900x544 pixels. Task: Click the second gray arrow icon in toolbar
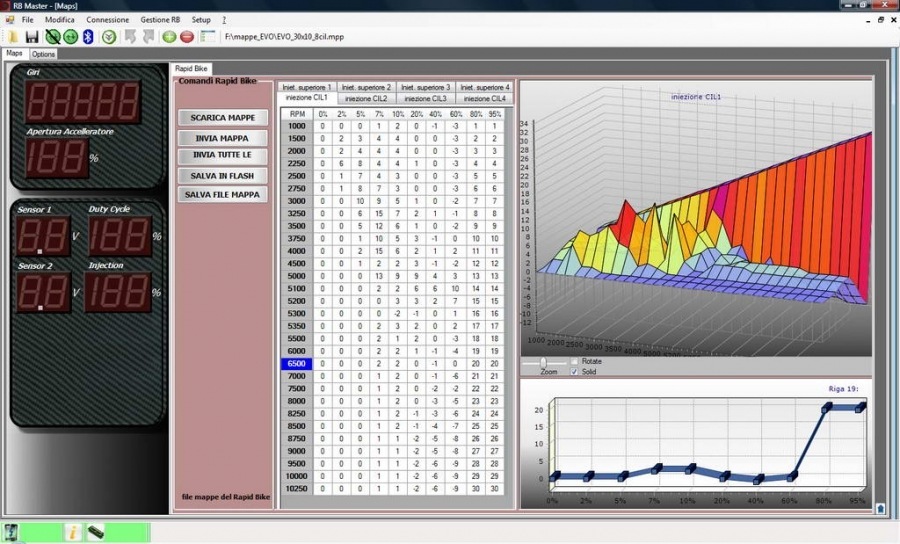149,37
